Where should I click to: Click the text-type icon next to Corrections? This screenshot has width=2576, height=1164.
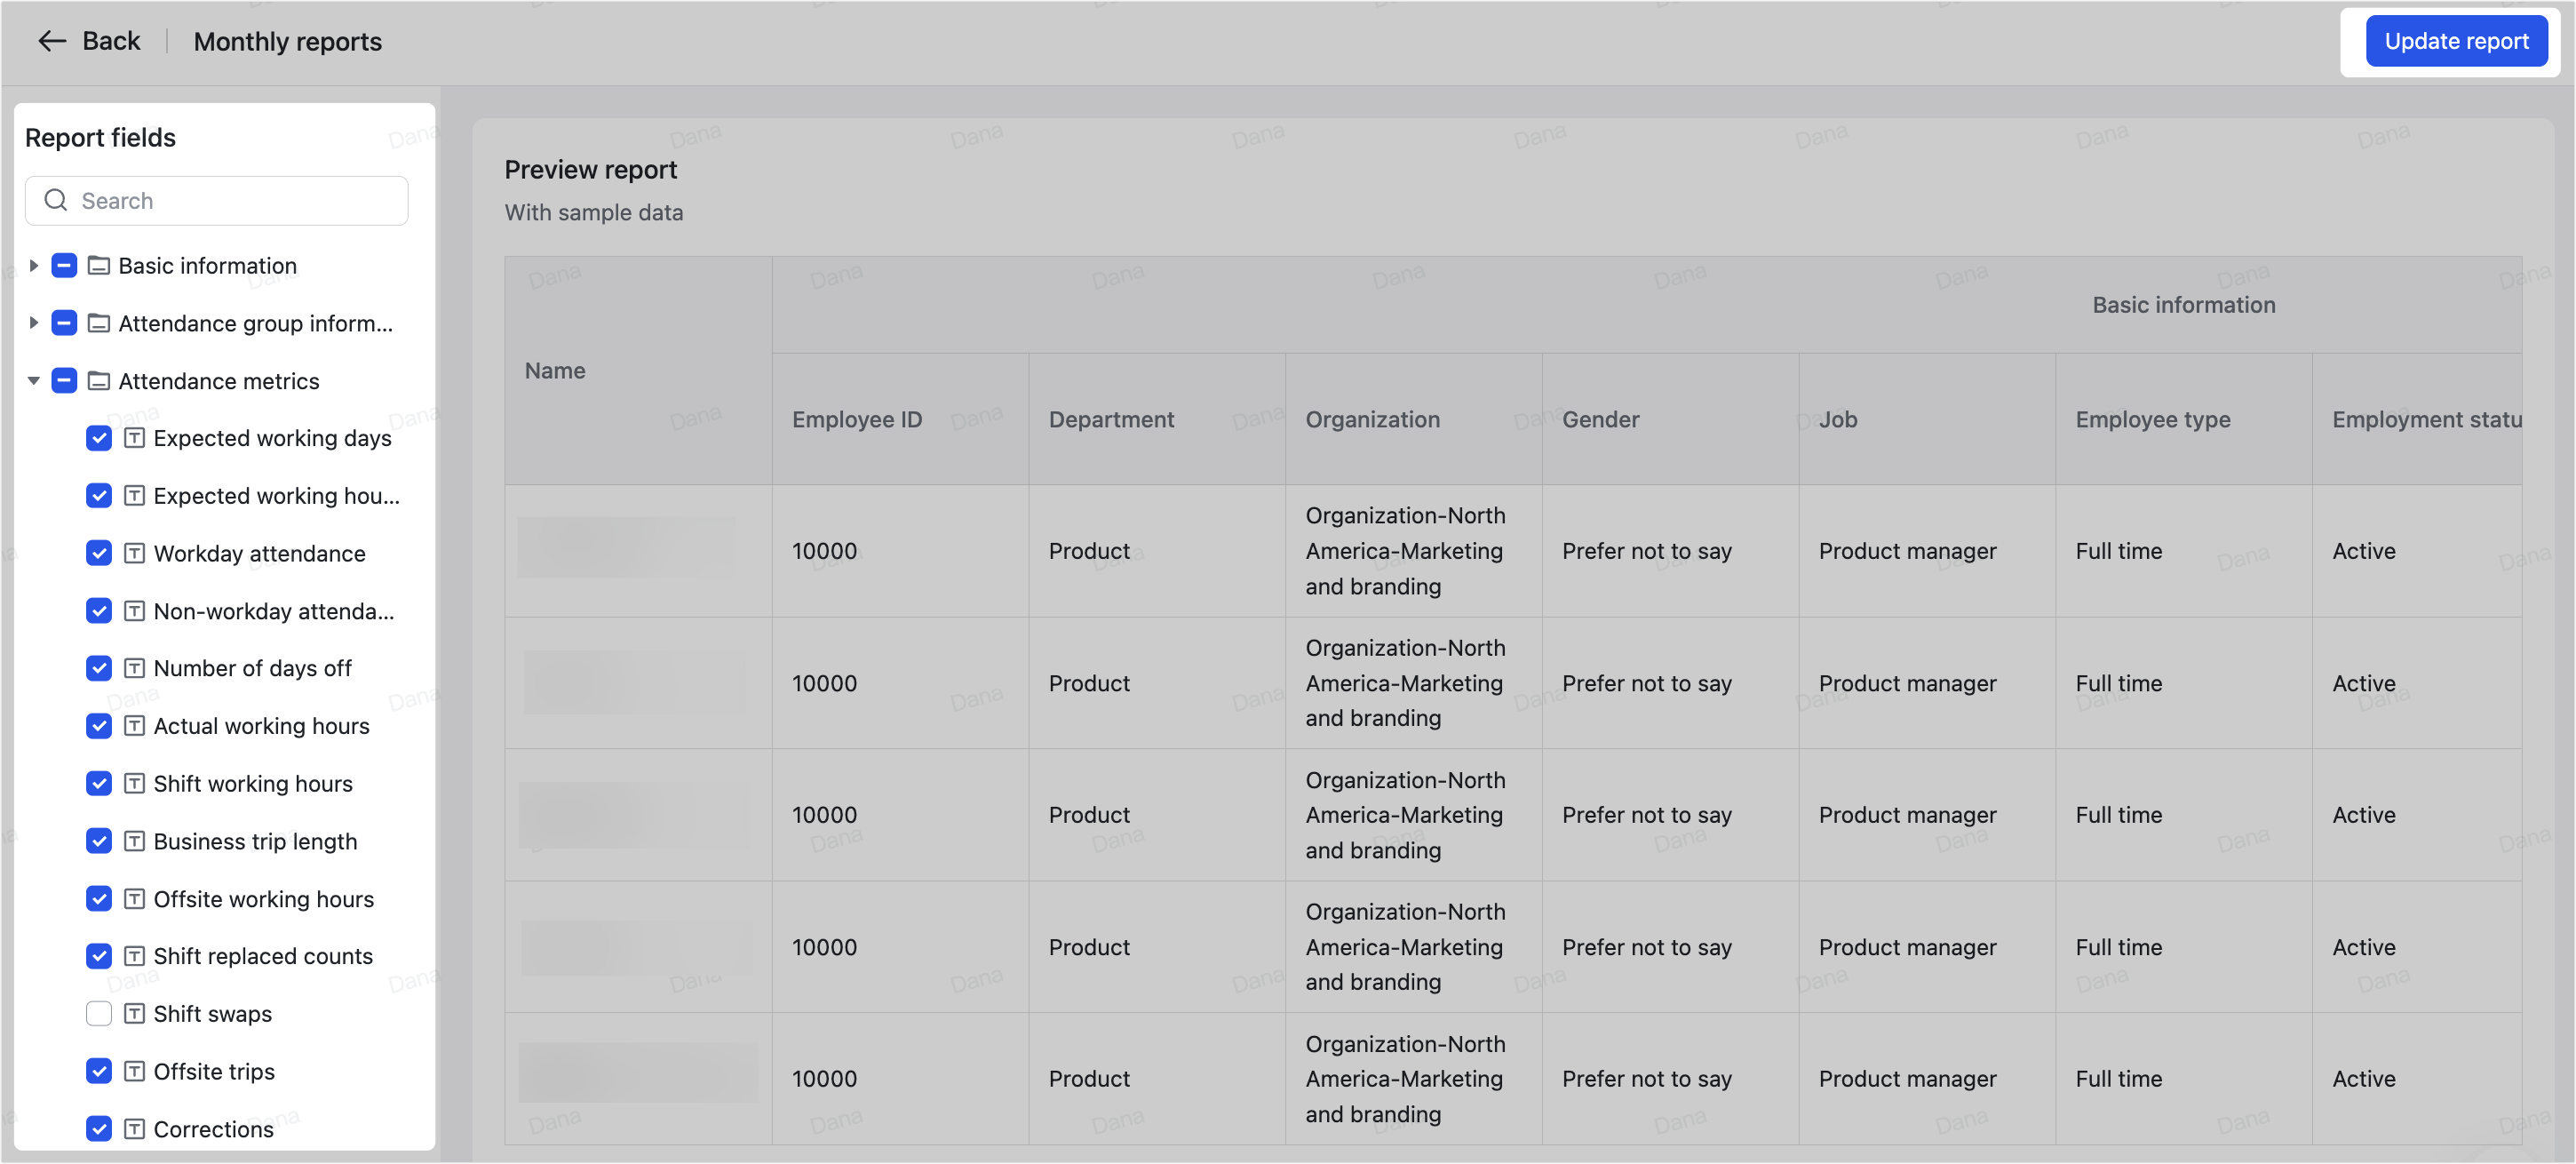[x=135, y=1129]
